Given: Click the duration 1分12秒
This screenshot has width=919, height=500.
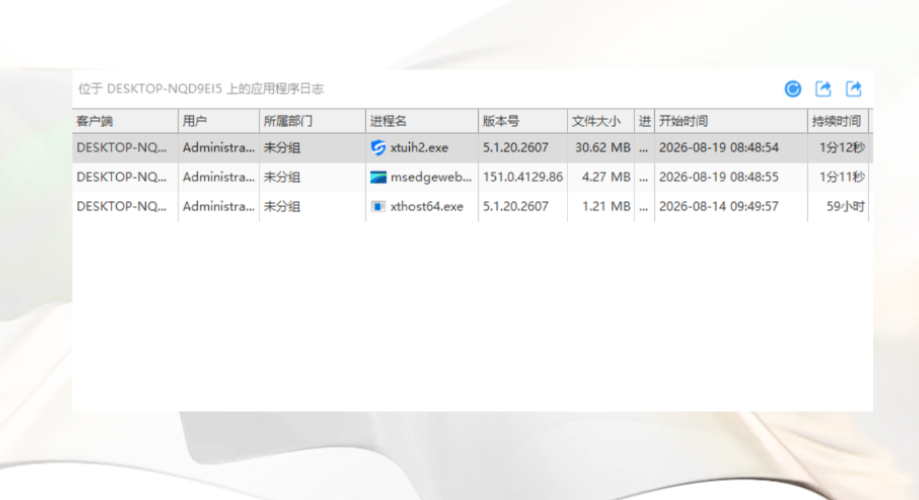Looking at the screenshot, I should pyautogui.click(x=842, y=148).
